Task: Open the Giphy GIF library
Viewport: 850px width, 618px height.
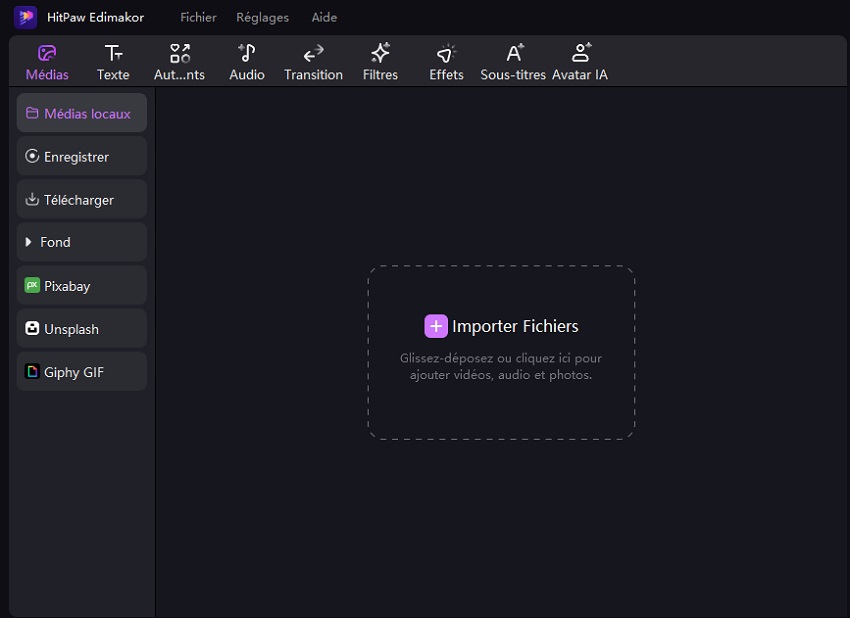Action: coord(82,371)
